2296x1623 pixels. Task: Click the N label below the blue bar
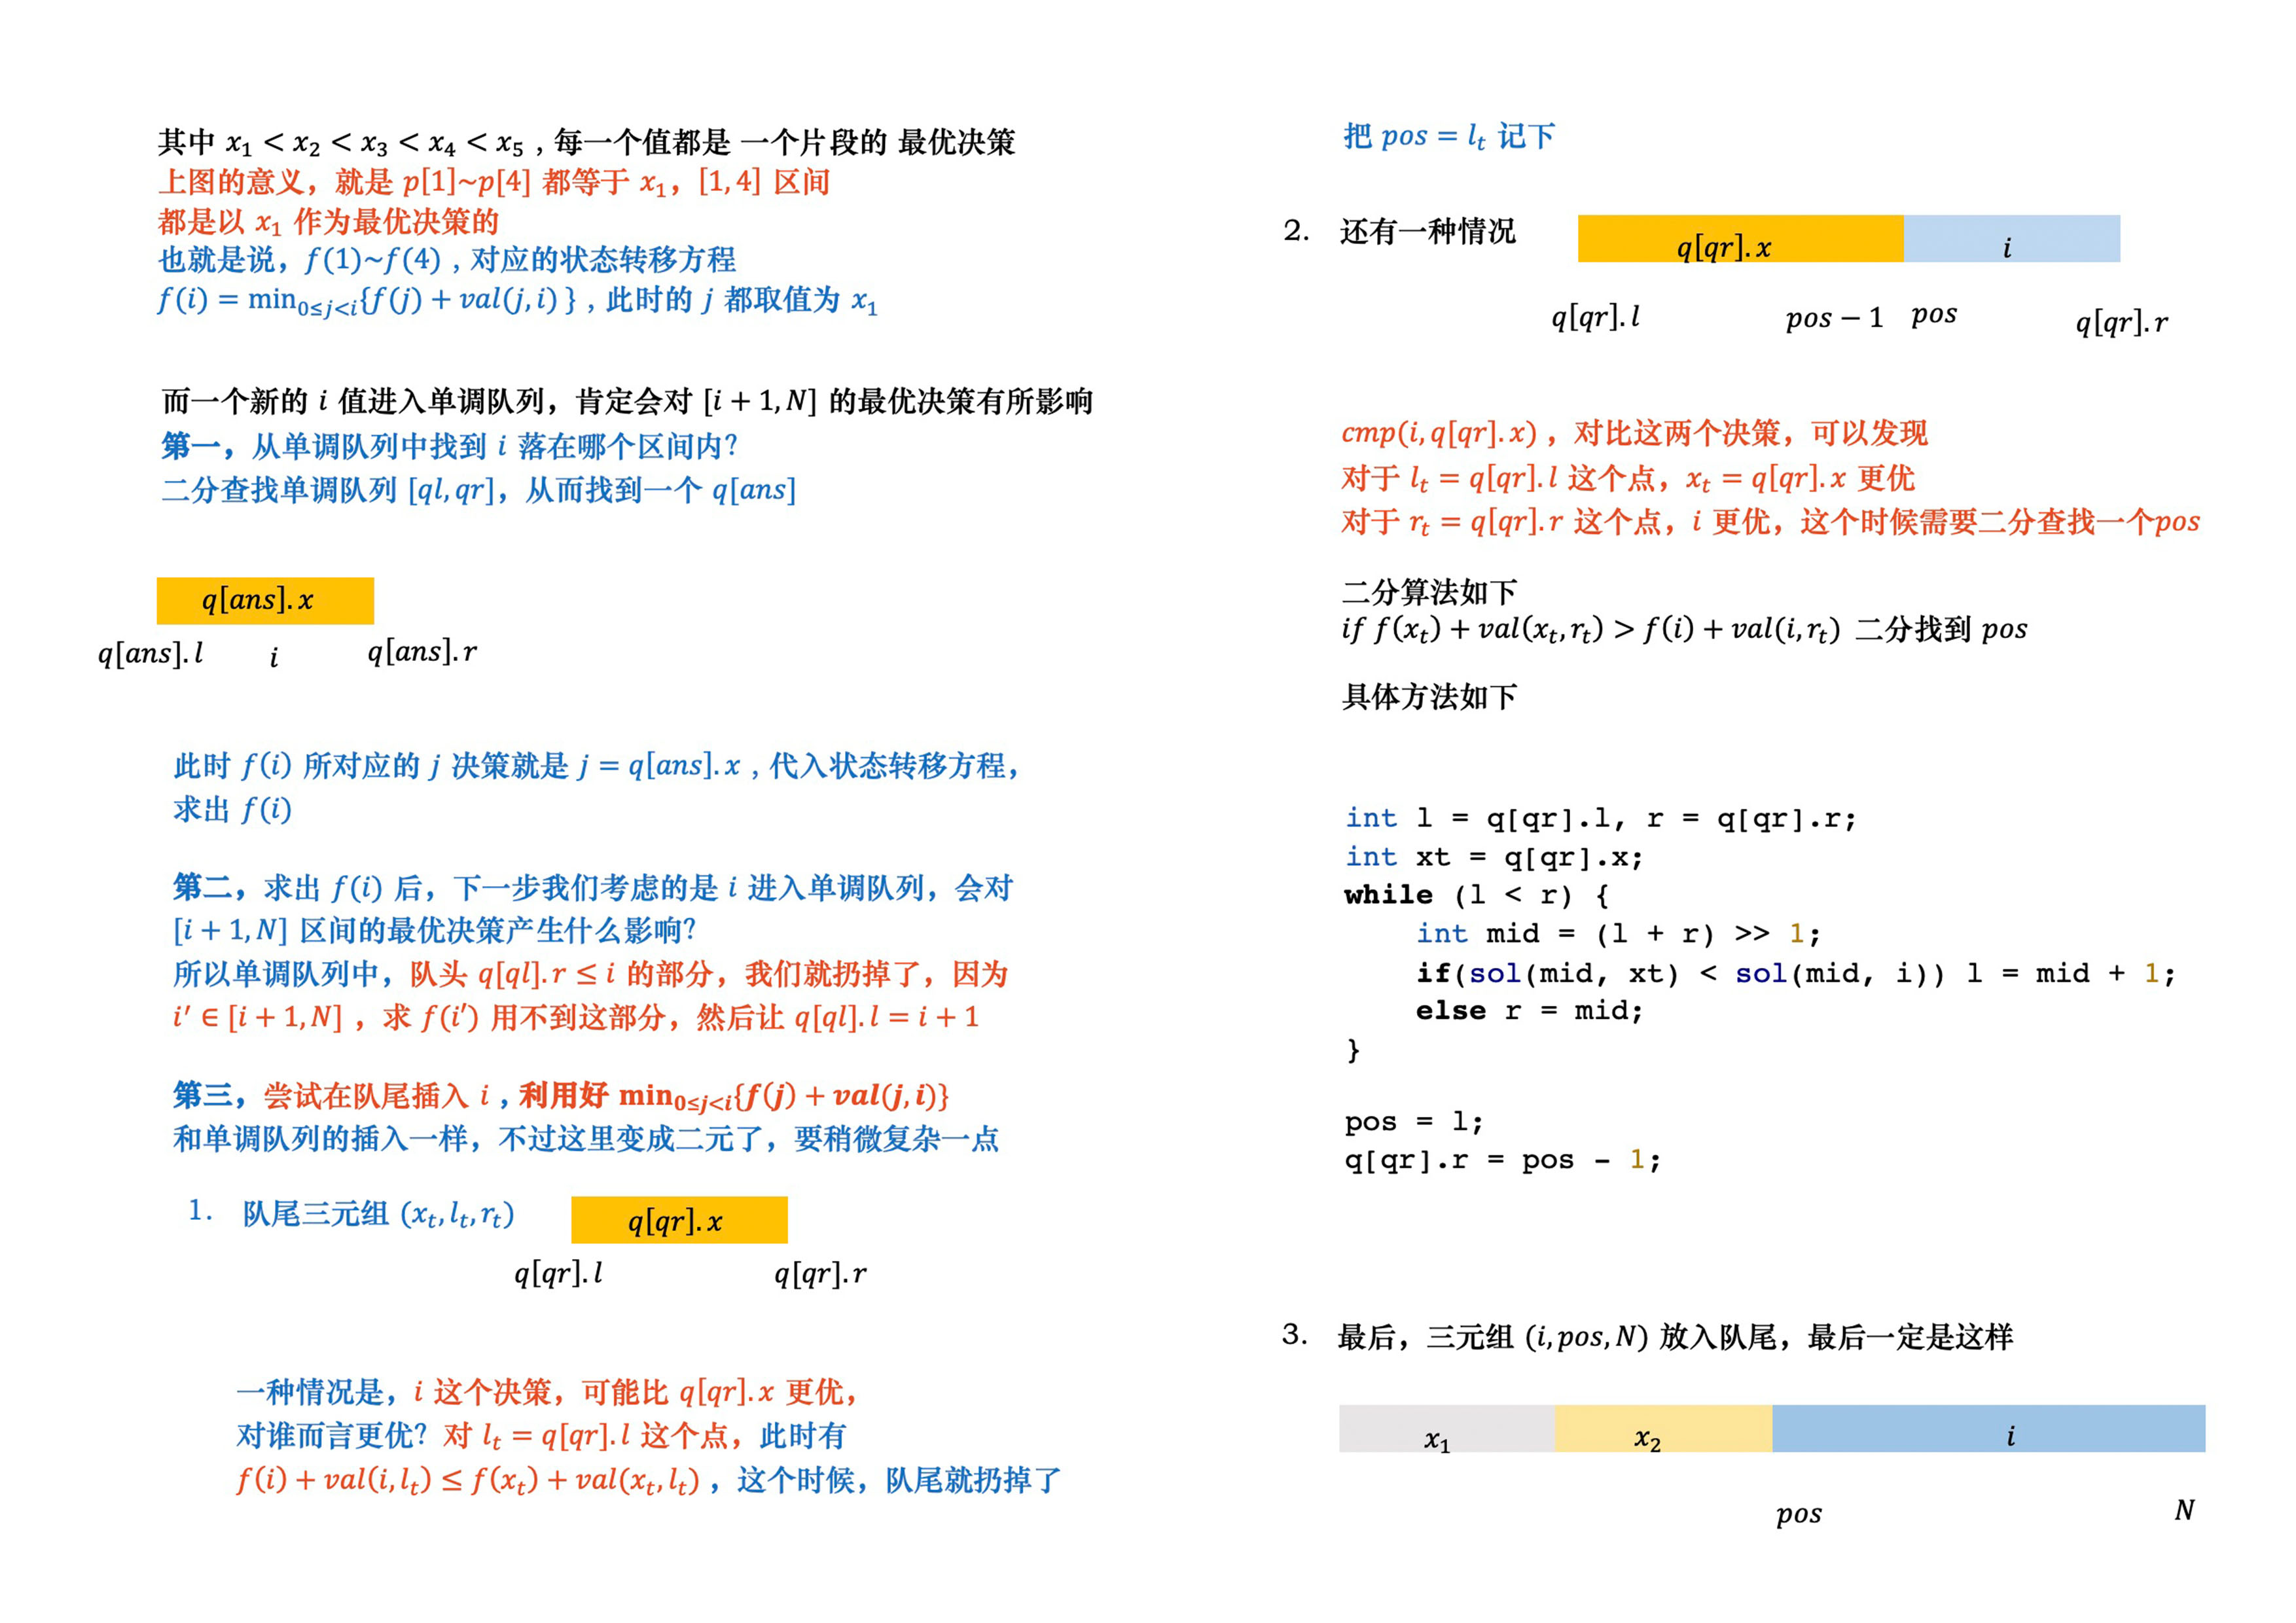point(2184,1509)
